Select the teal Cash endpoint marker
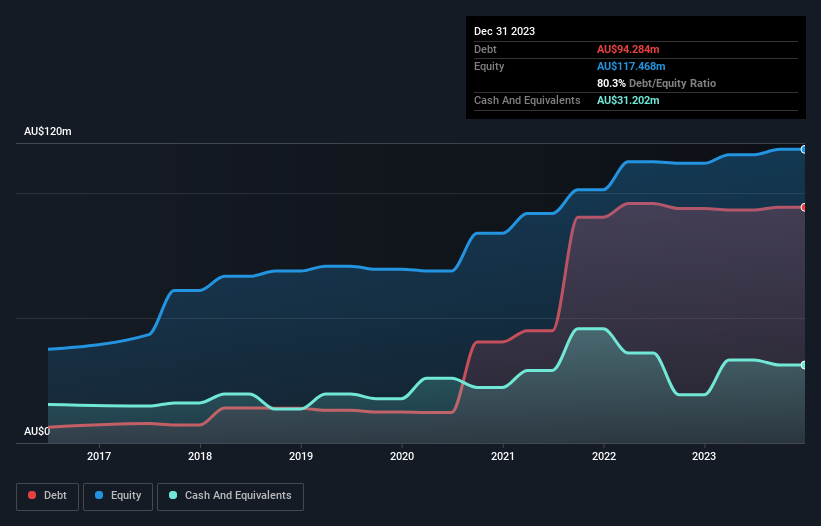Screen dimensions: 821x526 (x=804, y=365)
